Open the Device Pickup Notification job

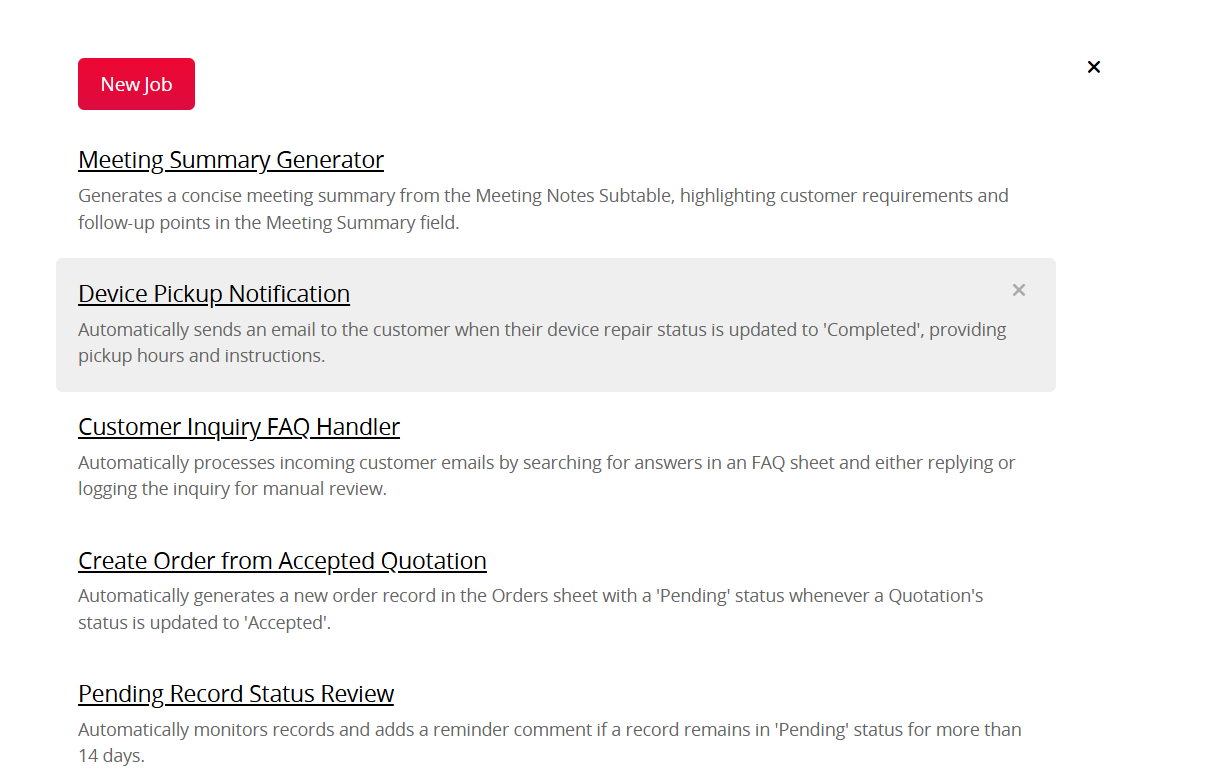click(214, 294)
